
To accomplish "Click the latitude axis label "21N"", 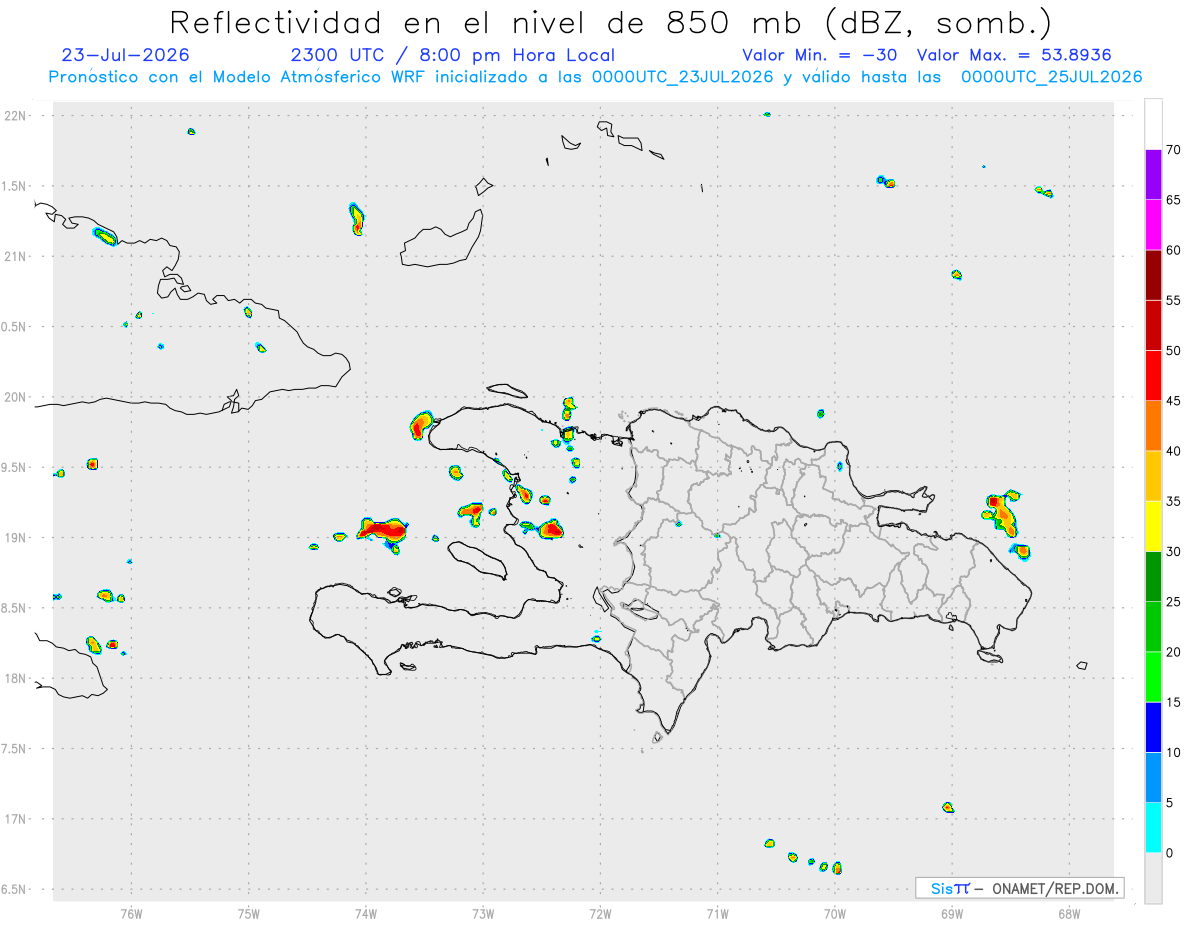I will point(16,257).
